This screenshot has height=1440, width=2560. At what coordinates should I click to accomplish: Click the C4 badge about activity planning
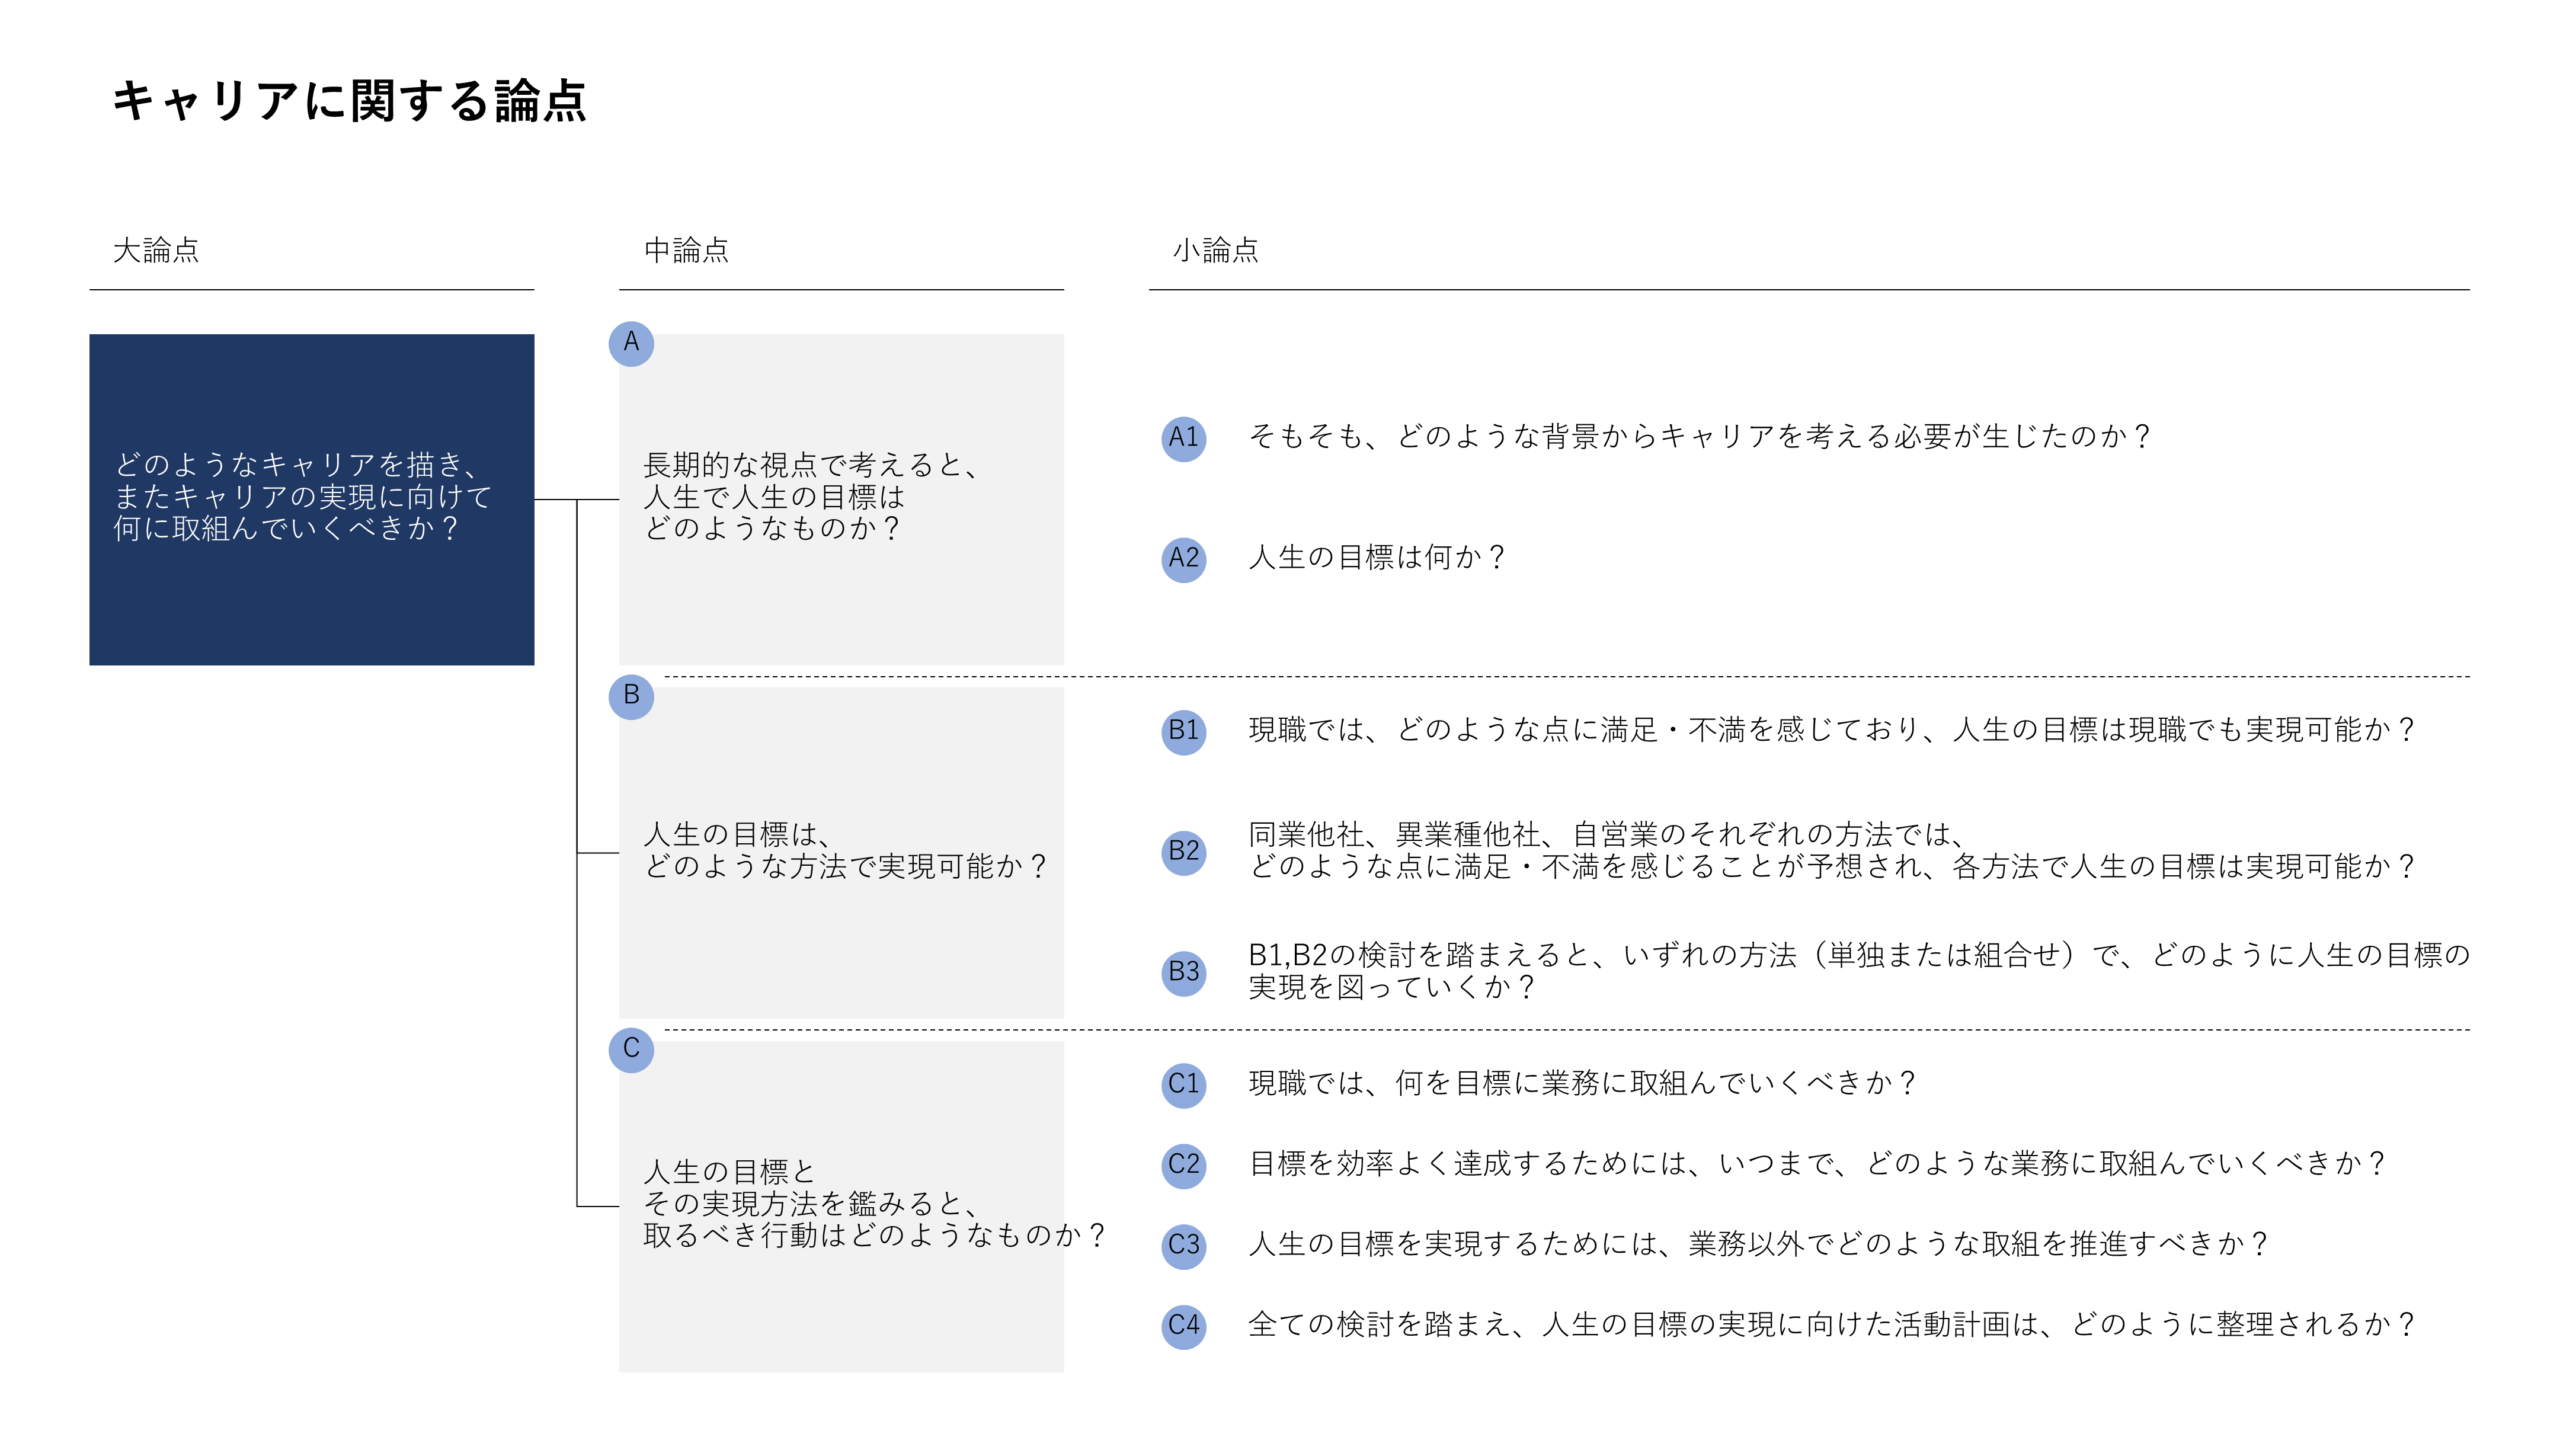[x=1183, y=1327]
